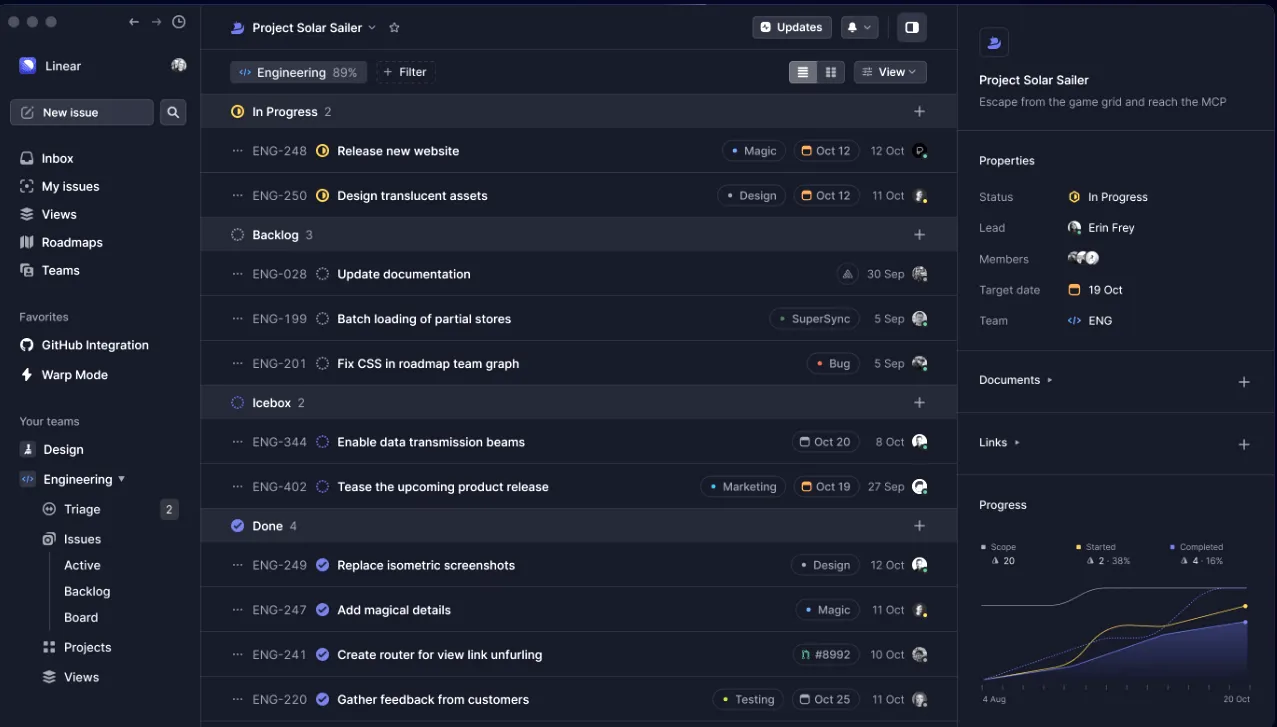Click the search magnifier icon in sidebar

(x=173, y=112)
